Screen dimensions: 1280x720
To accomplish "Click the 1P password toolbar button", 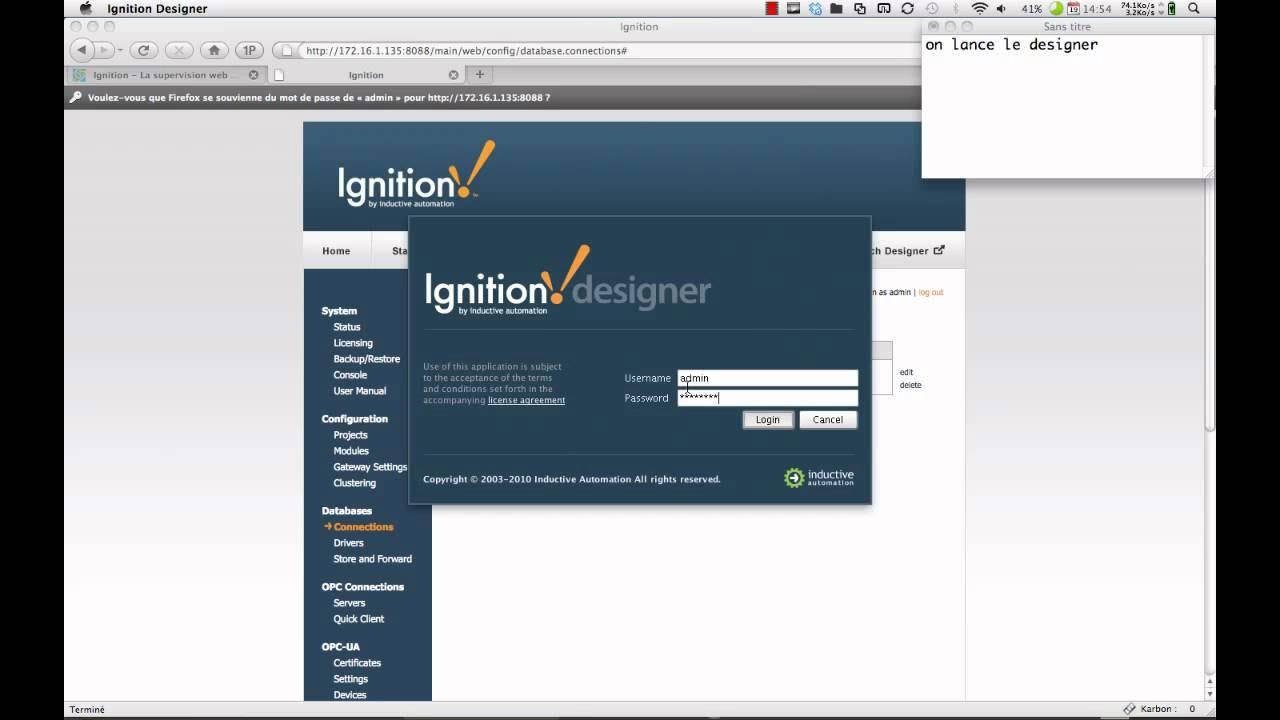I will coord(249,50).
